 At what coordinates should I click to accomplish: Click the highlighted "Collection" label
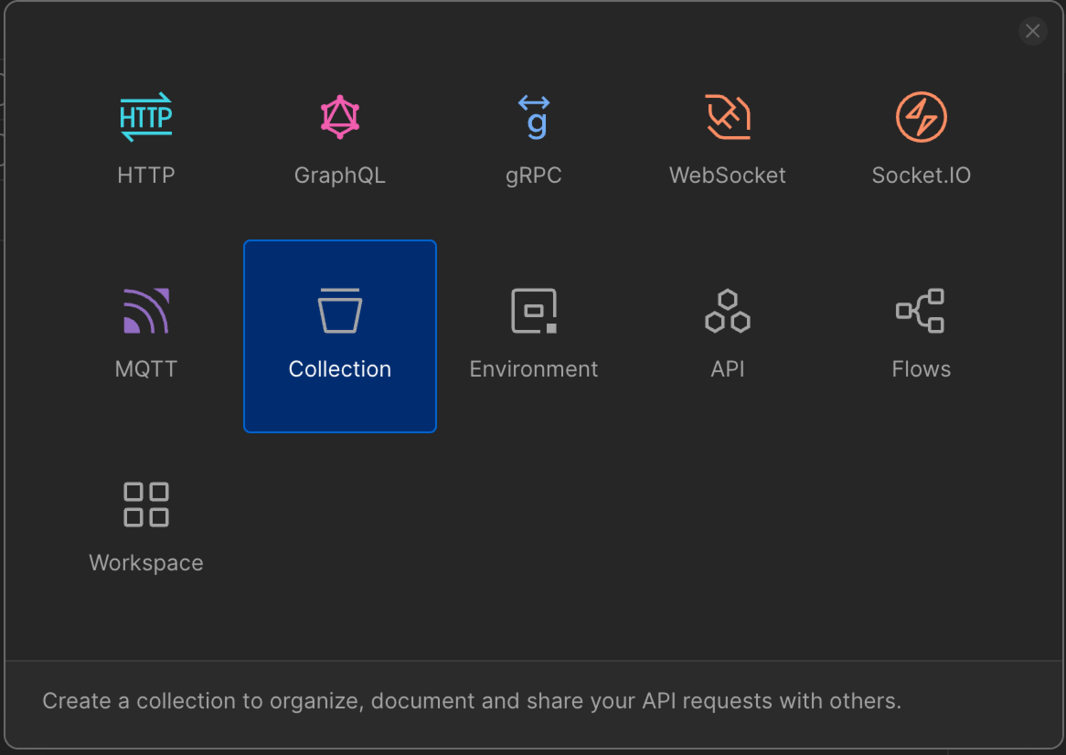340,369
